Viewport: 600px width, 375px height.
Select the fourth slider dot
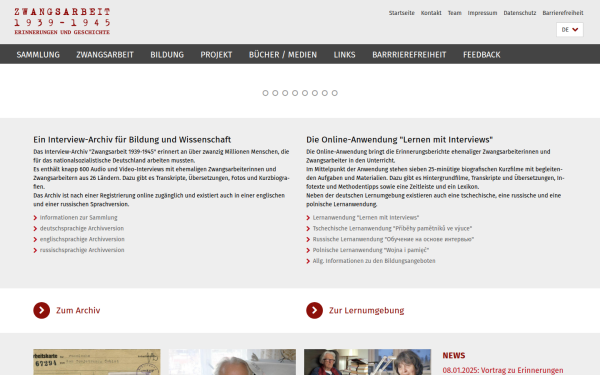[295, 93]
